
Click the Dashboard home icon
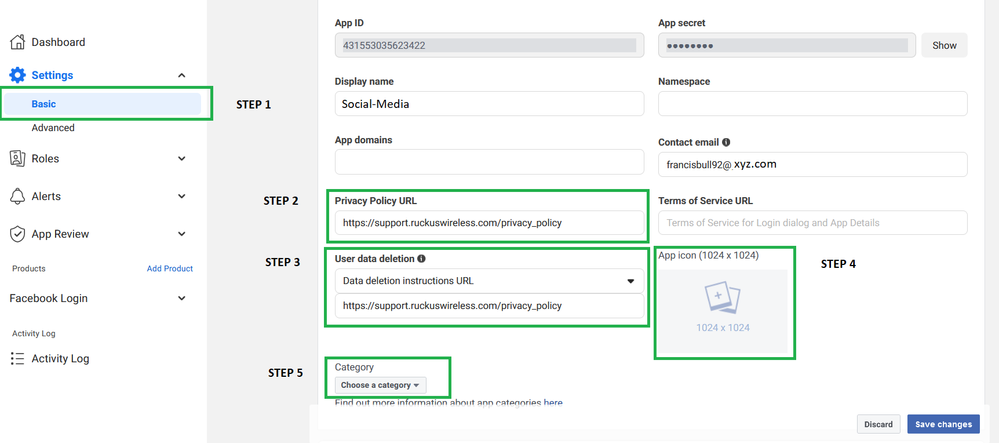17,42
